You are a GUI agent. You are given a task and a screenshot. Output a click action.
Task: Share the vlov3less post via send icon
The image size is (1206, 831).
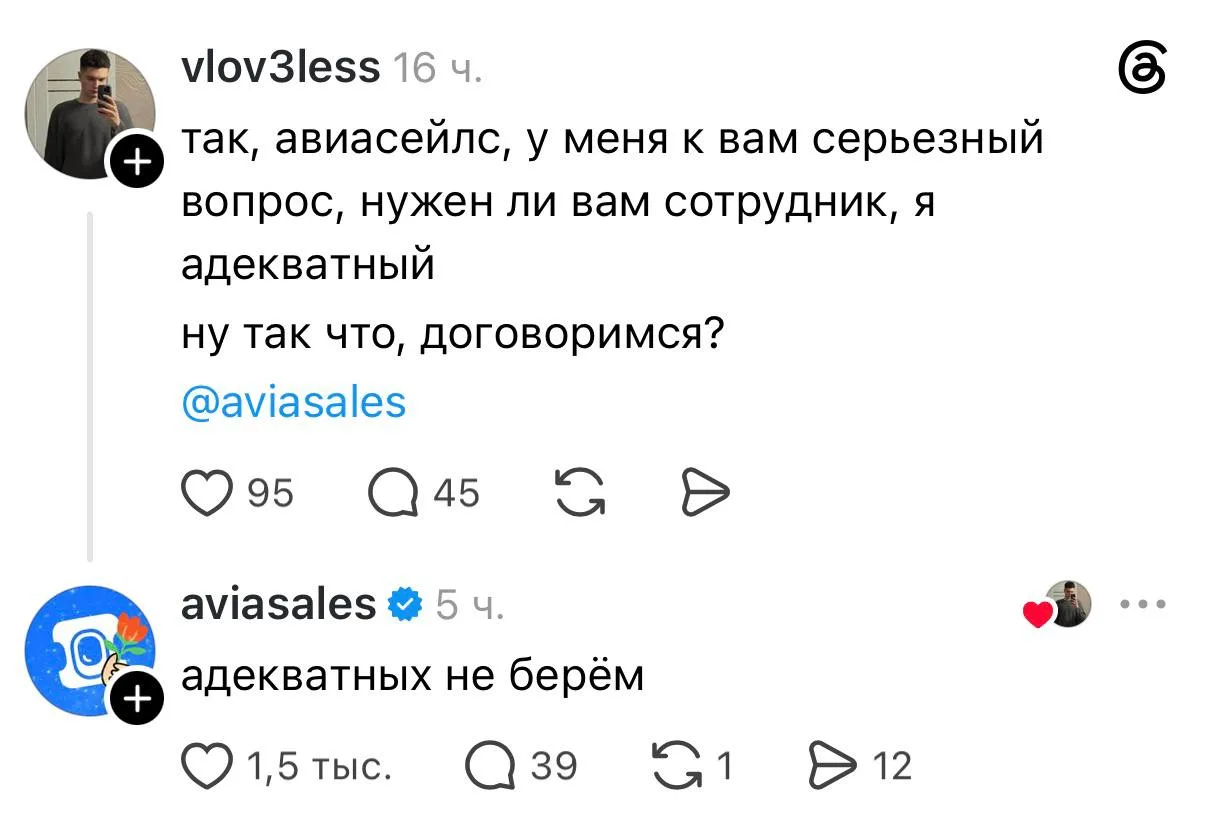706,493
